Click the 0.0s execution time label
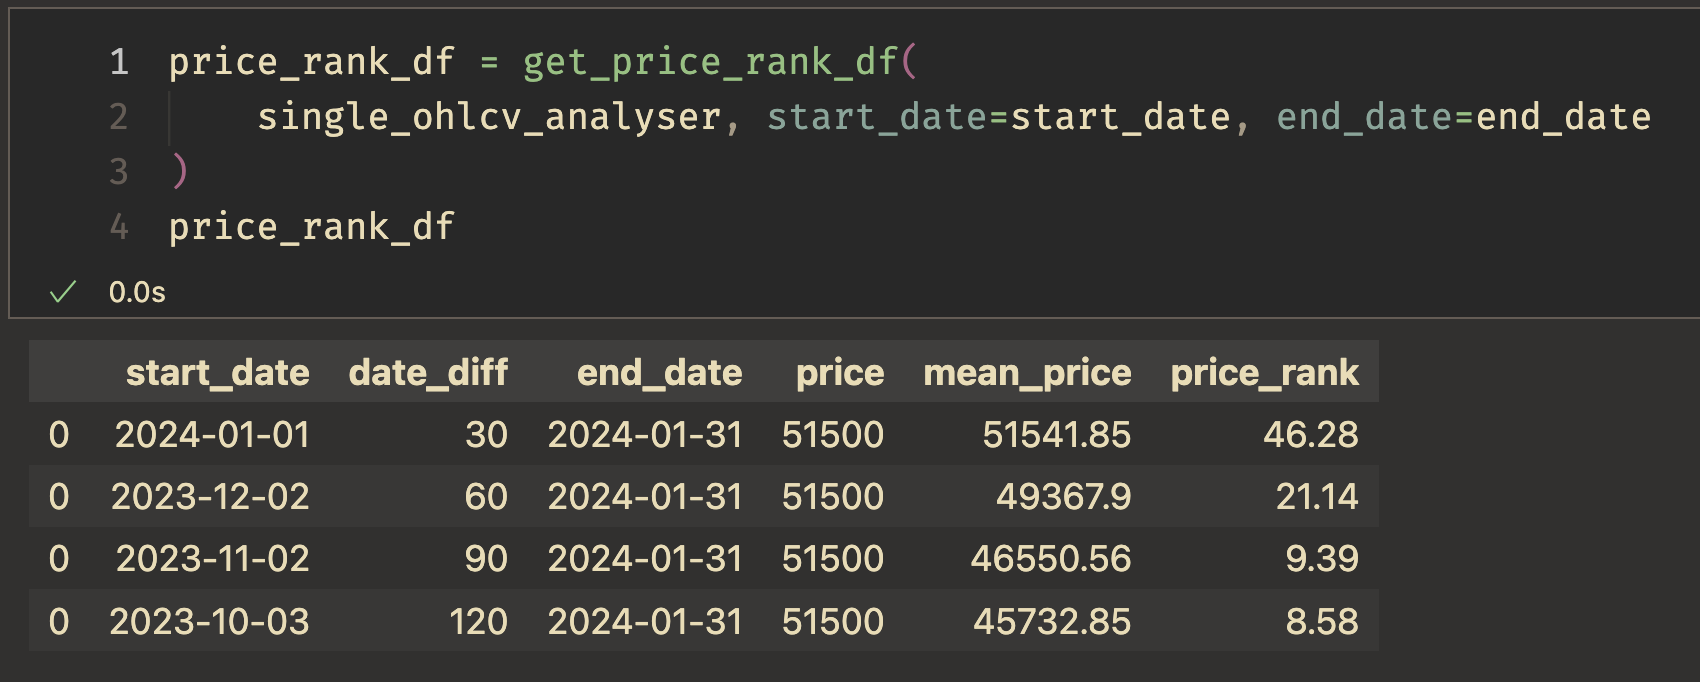The width and height of the screenshot is (1700, 682). click(x=137, y=292)
